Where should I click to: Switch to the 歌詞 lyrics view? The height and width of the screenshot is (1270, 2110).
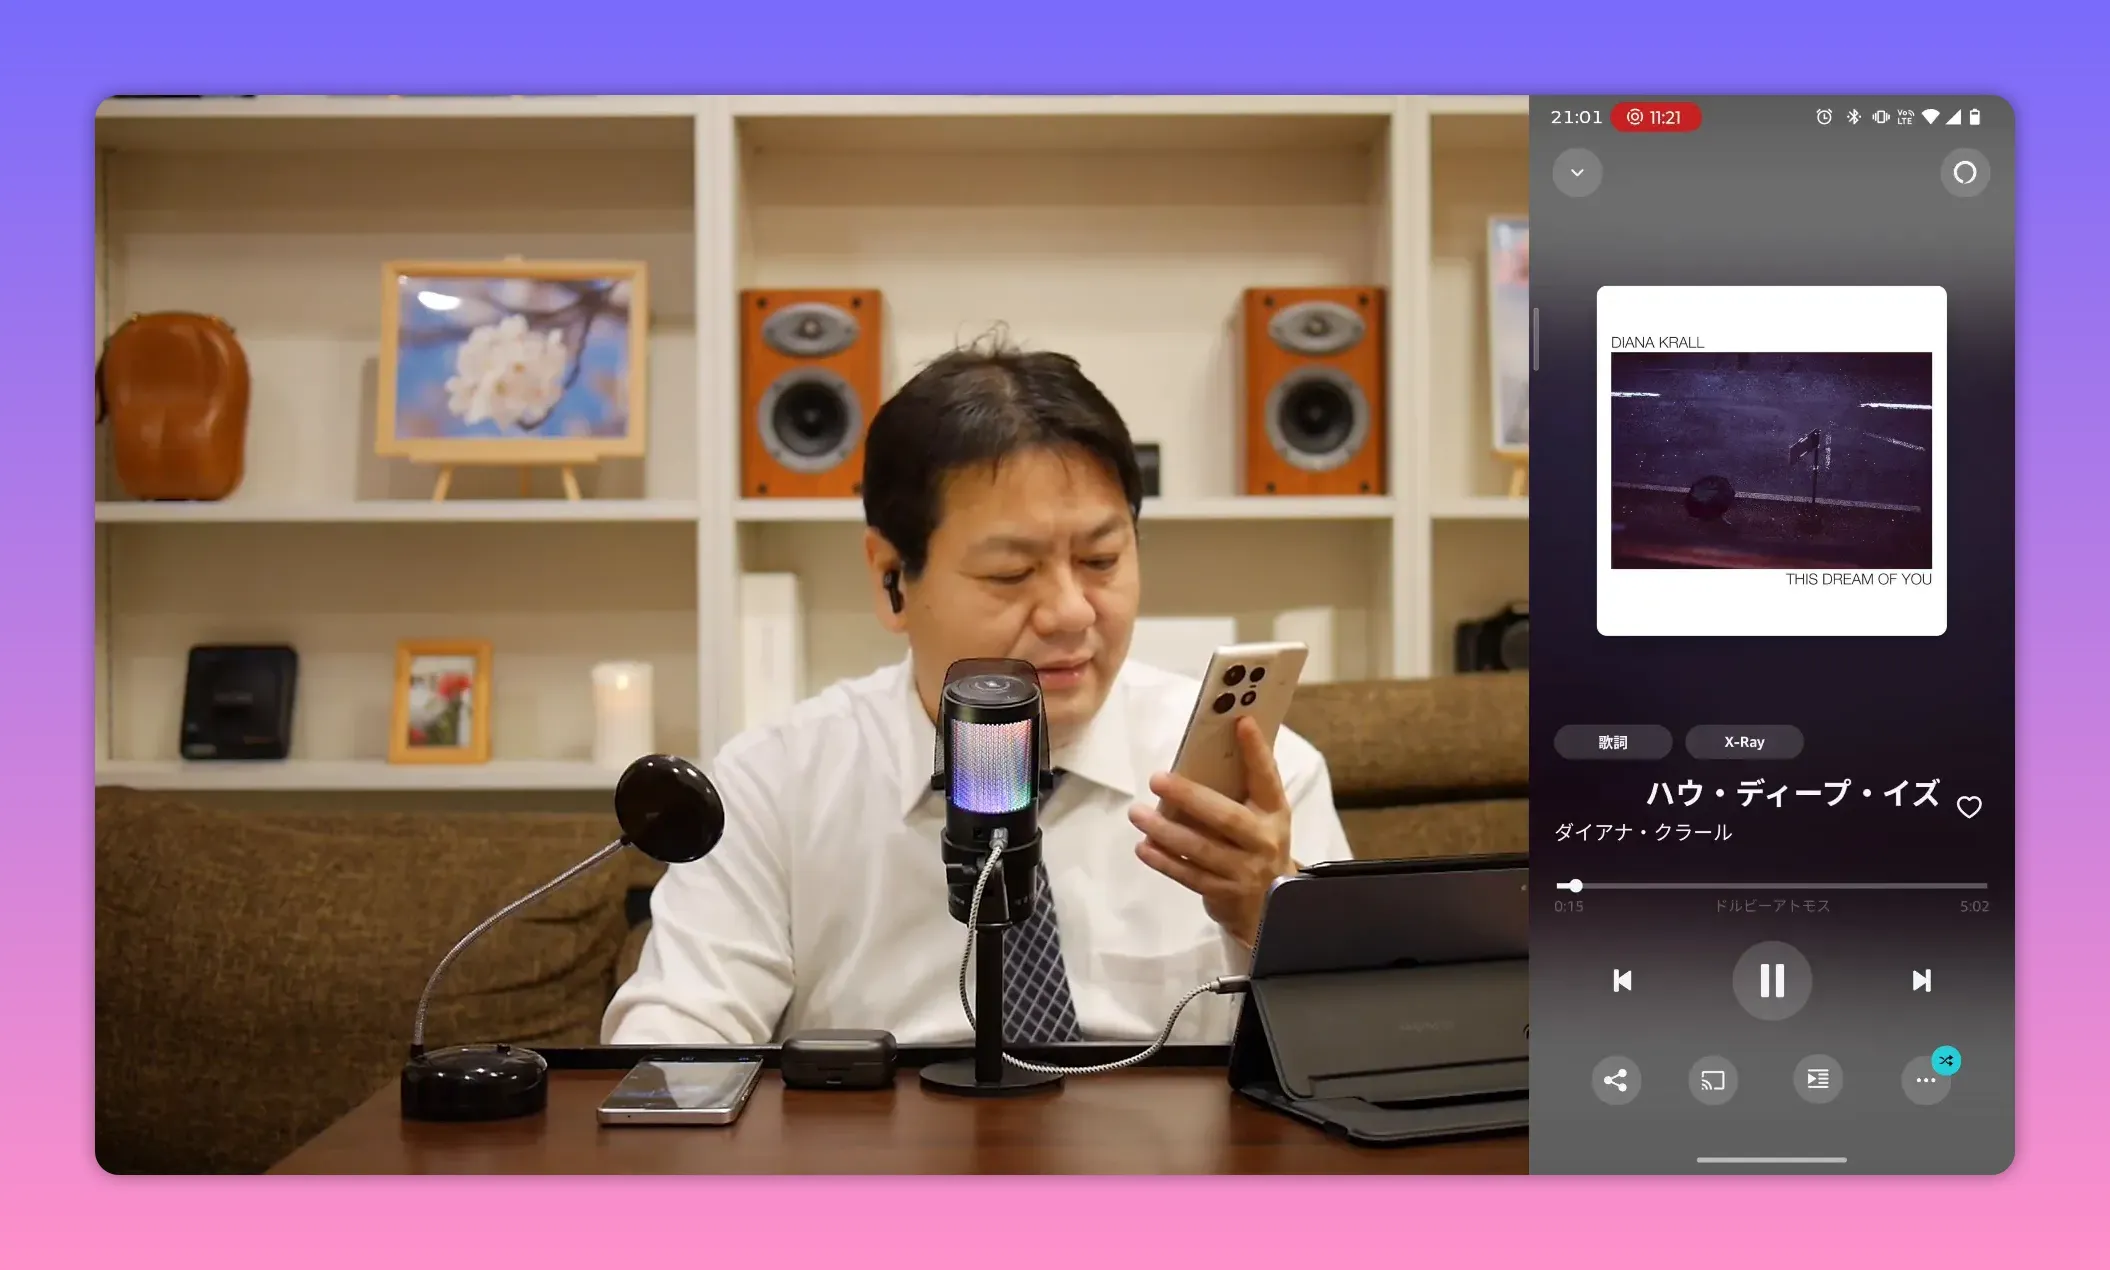[x=1613, y=742]
